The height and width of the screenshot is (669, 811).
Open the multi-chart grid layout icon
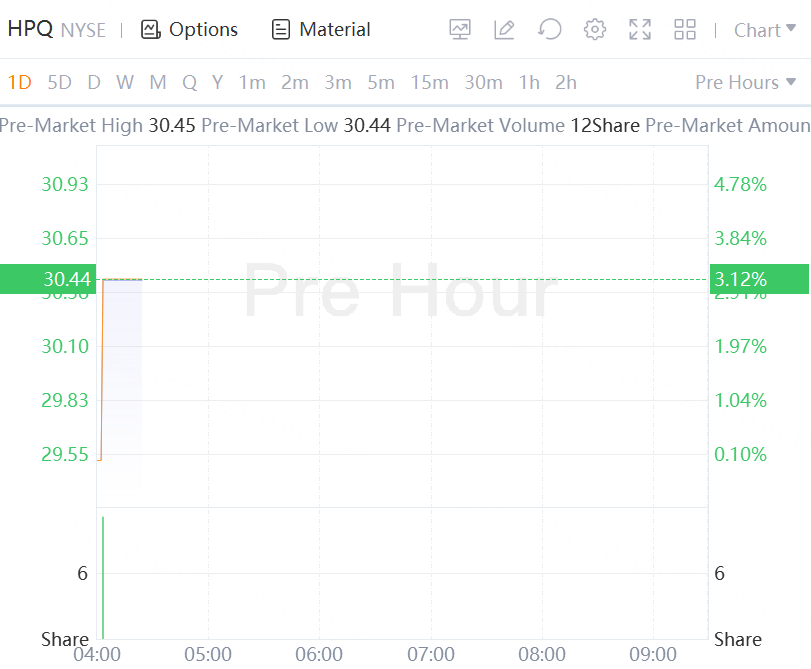click(685, 30)
